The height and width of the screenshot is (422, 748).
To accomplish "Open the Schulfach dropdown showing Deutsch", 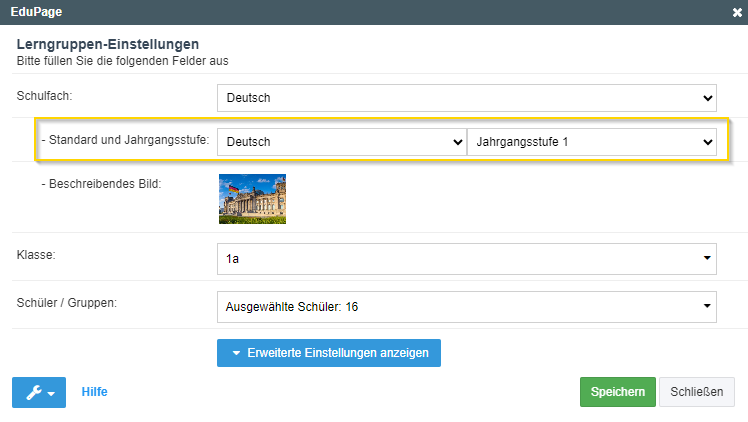I will coord(467,98).
